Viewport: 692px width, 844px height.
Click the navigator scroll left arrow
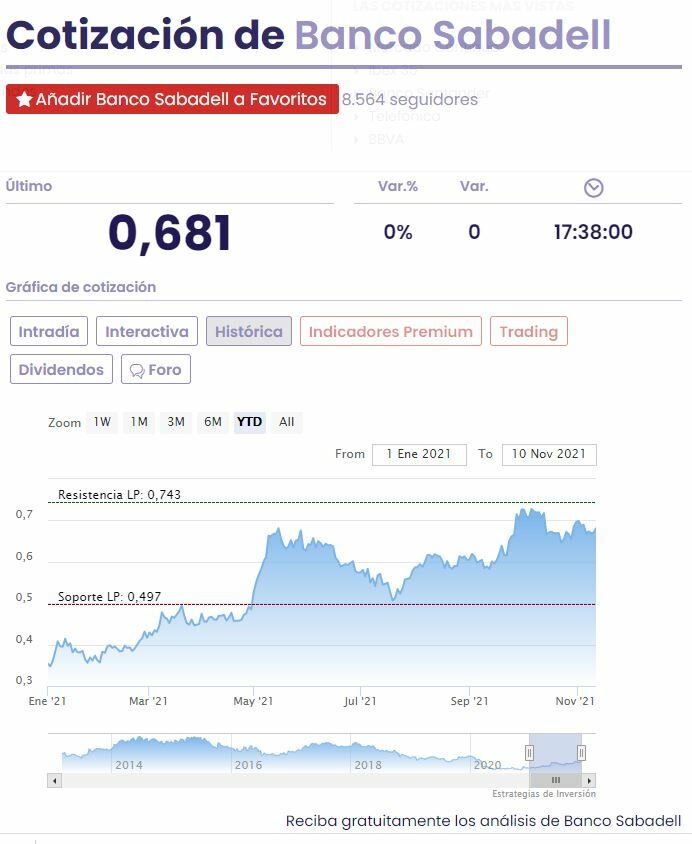[x=54, y=780]
